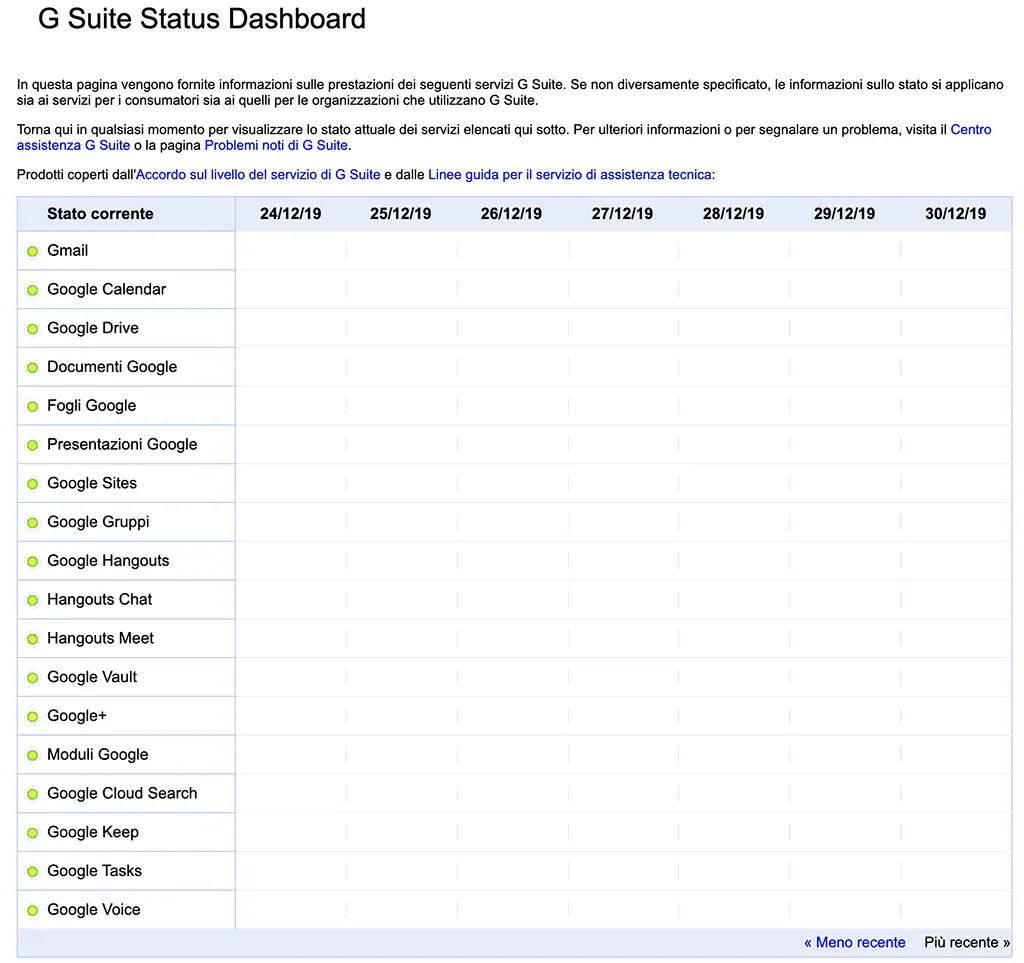Click the 26/12/19 date header
Screen dimensions: 1024x963
[511, 213]
